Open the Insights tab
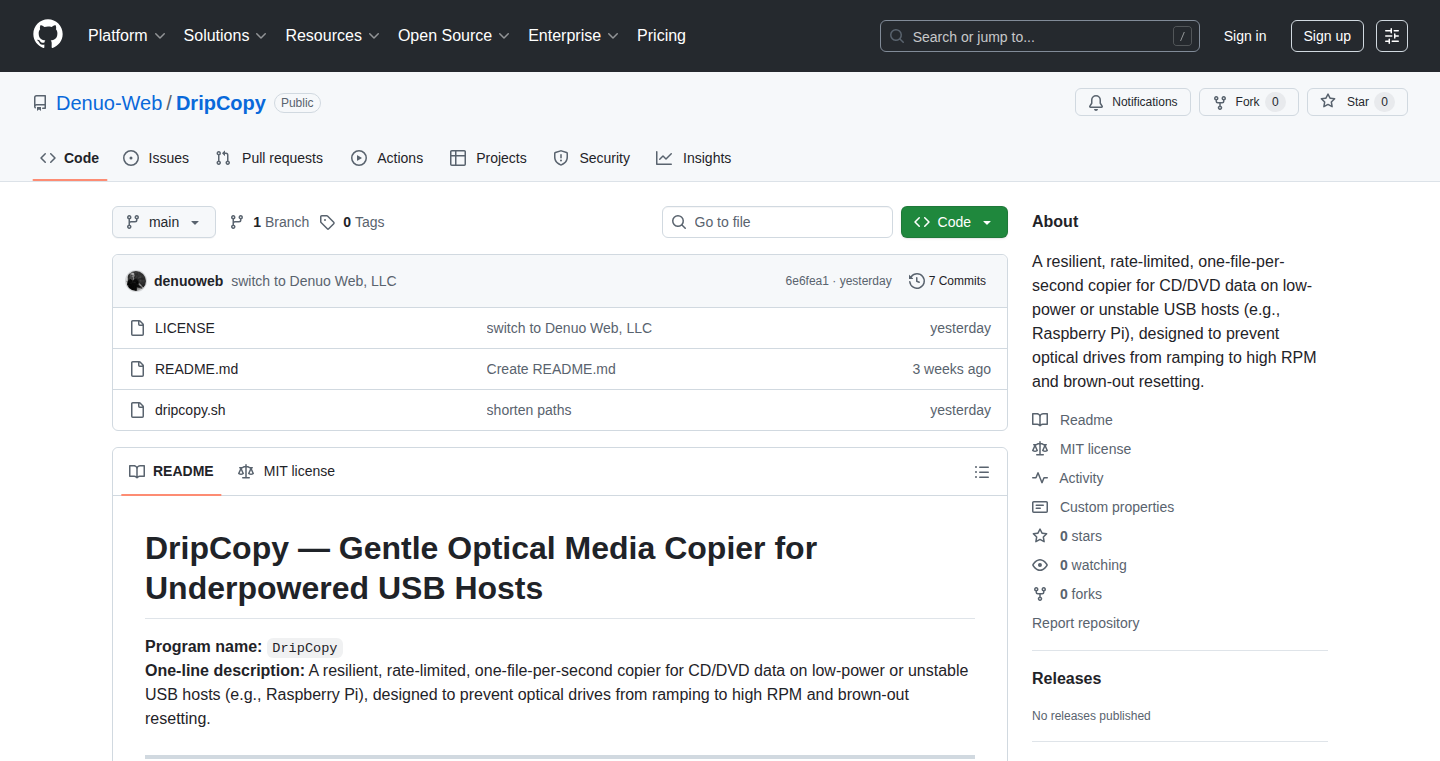 point(694,158)
